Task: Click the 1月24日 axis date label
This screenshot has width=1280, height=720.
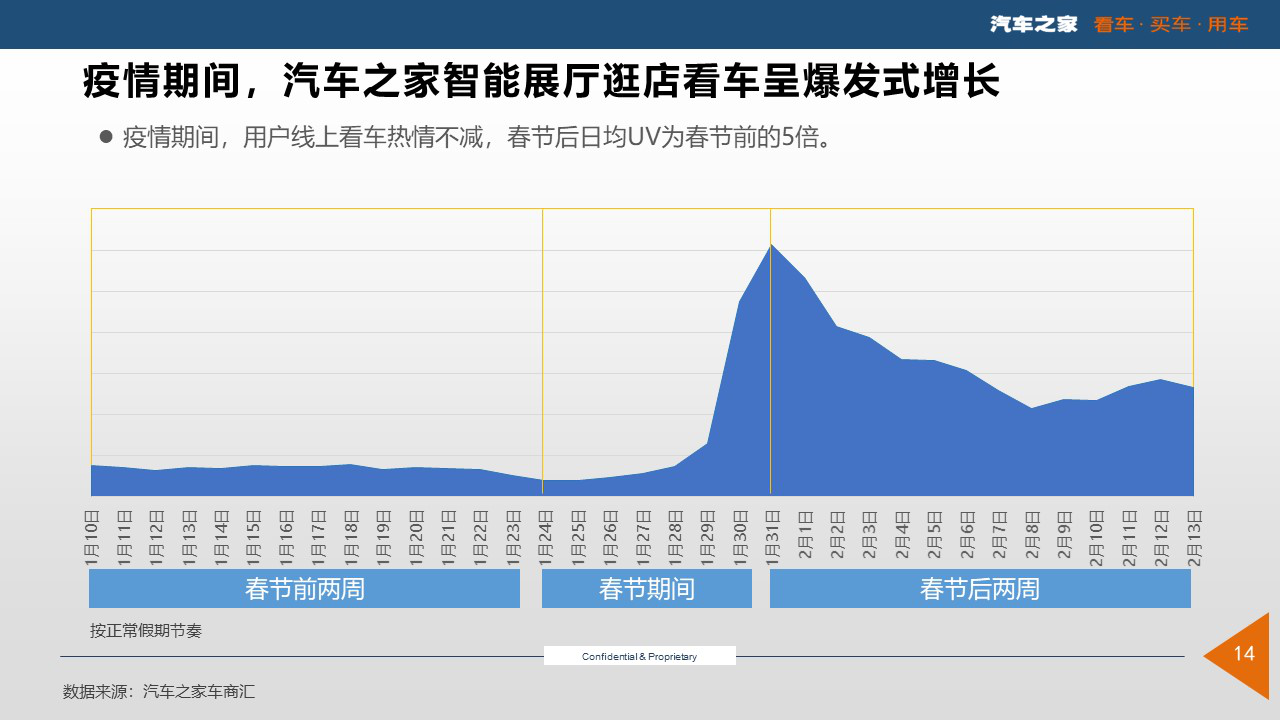Action: click(x=545, y=538)
